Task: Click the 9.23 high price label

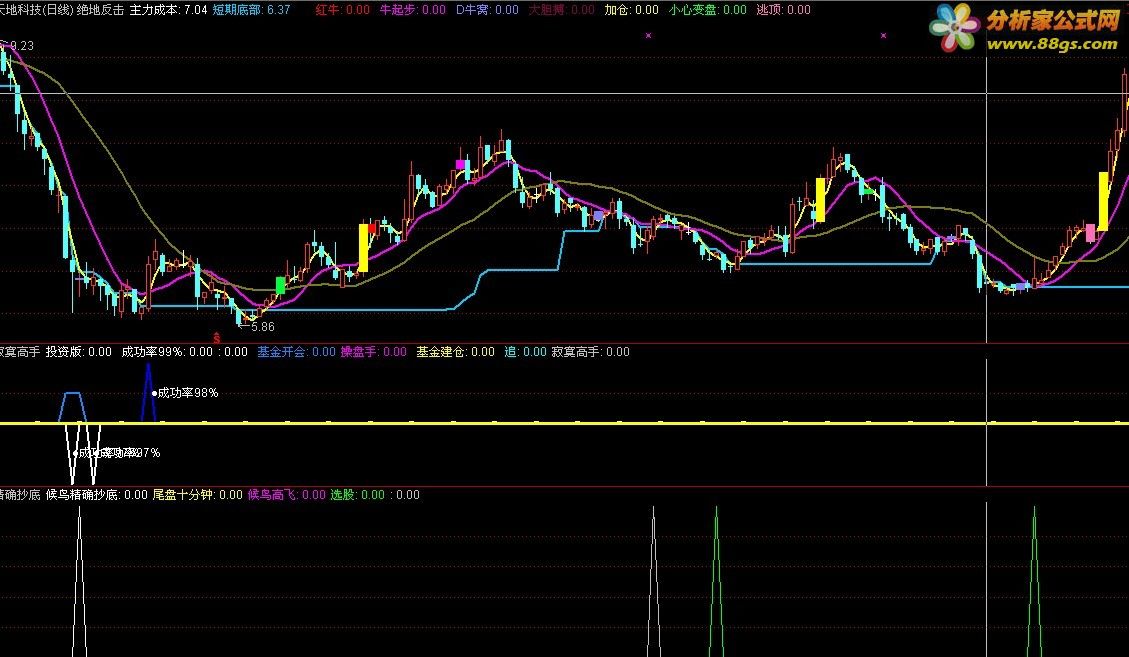Action: 22,45
